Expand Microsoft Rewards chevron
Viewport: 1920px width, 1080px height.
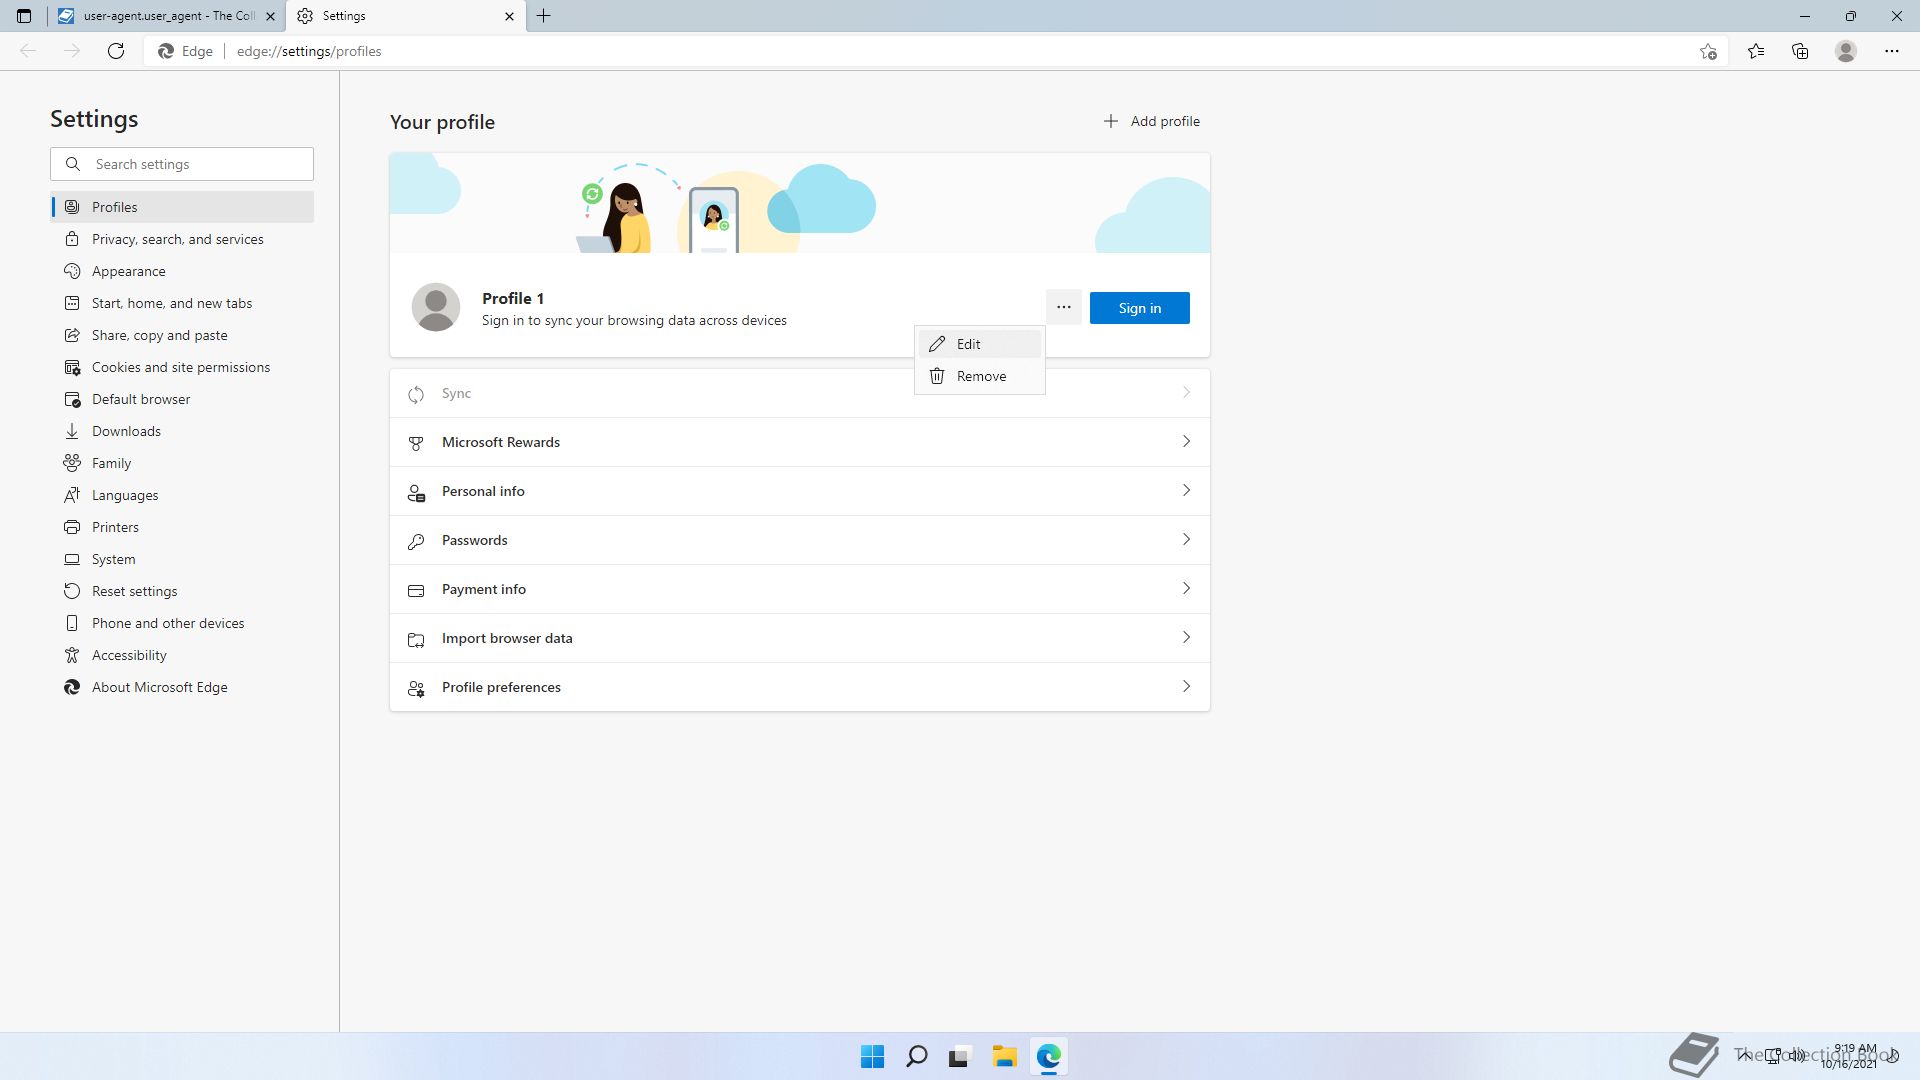1186,441
